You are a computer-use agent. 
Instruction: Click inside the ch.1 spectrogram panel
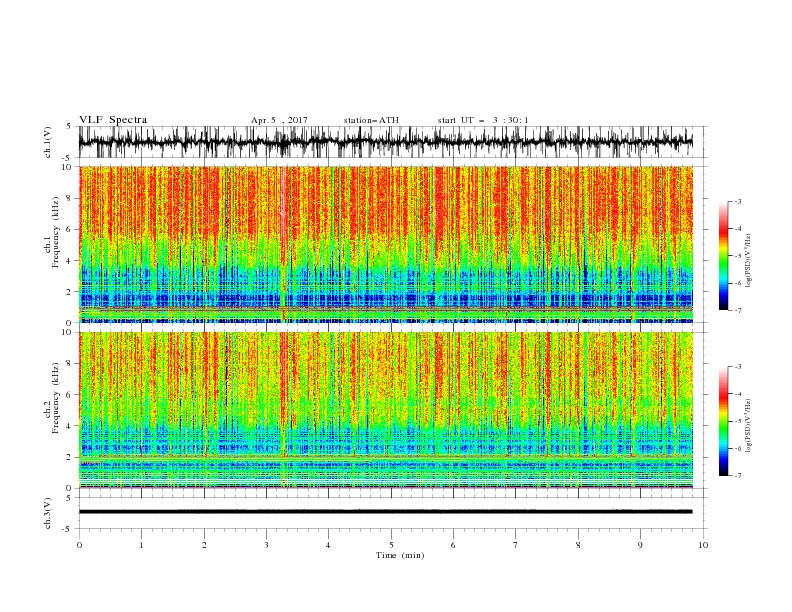click(385, 244)
